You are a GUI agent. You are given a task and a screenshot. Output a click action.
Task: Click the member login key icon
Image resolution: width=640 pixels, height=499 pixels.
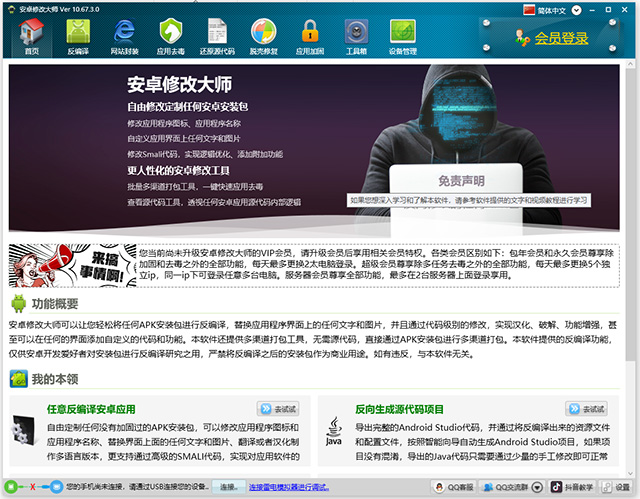click(x=522, y=38)
